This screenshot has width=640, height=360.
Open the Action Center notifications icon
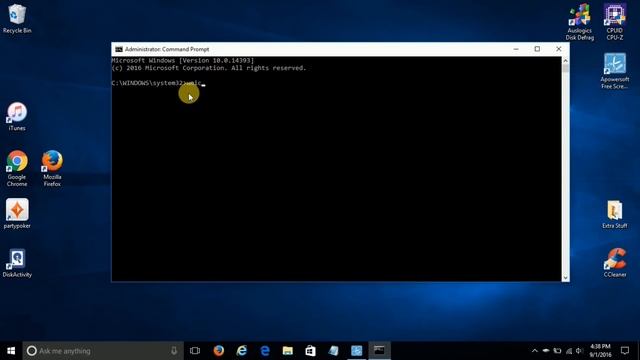point(625,351)
